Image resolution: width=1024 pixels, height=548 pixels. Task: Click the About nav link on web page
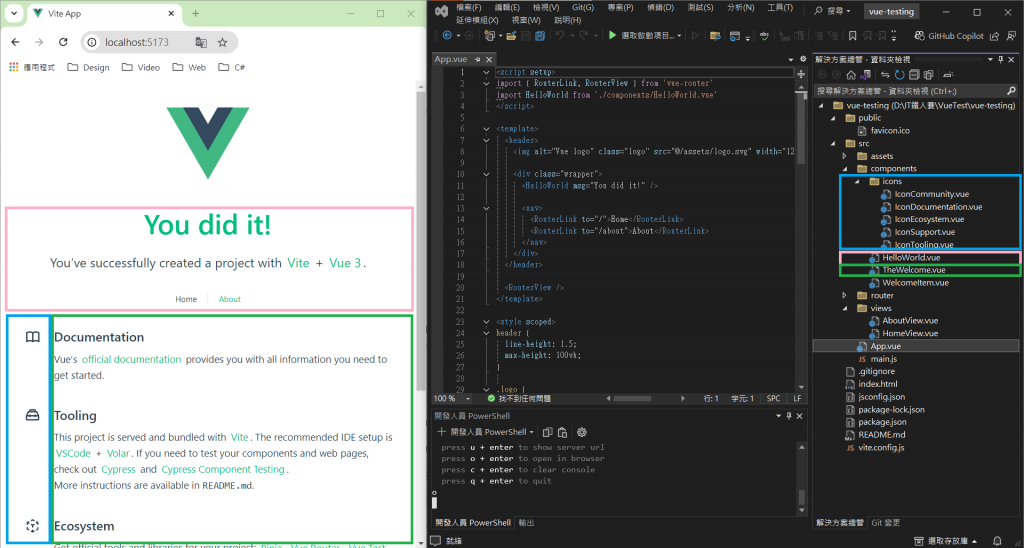[x=229, y=299]
